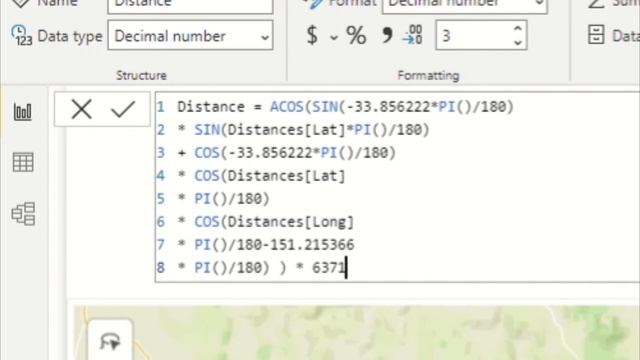Switch to Report view icon
The height and width of the screenshot is (360, 640).
coord(22,111)
